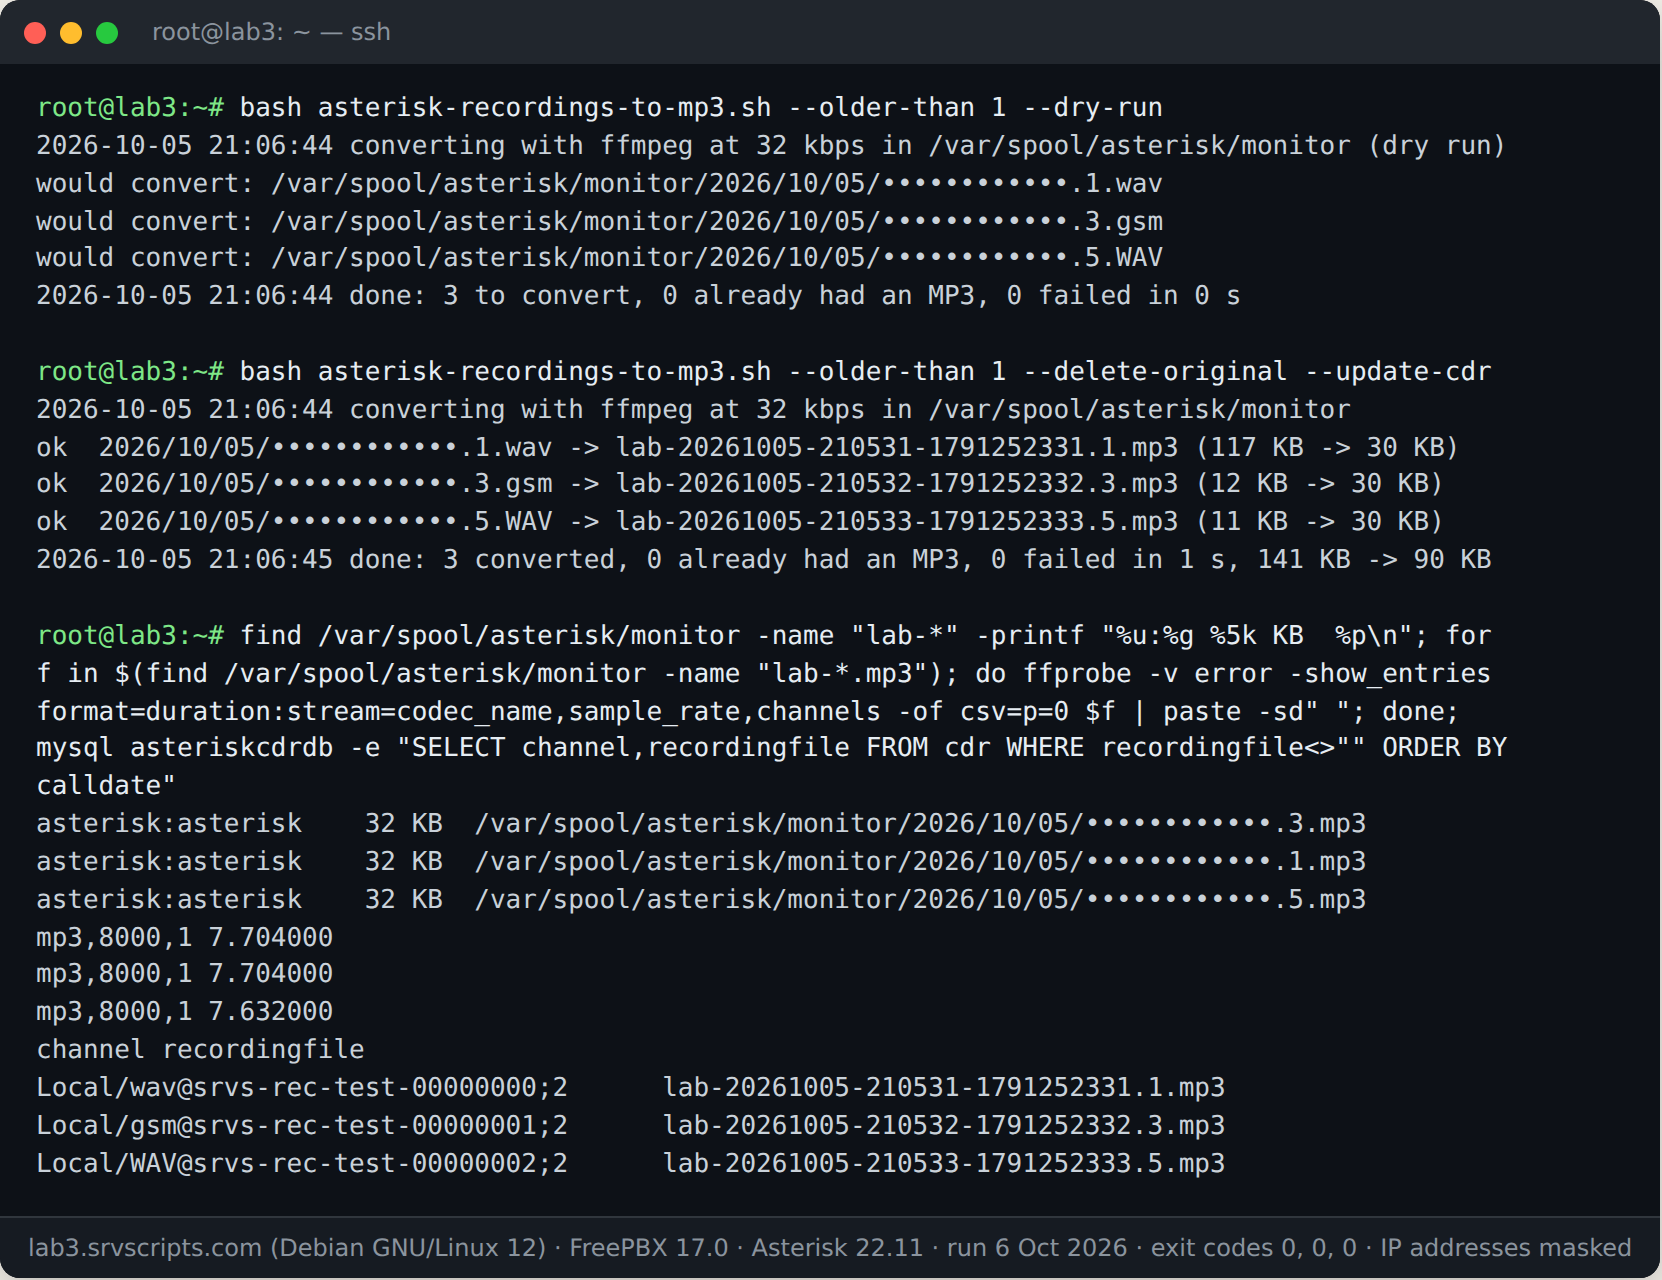Click the find command prompt line starting 'find /var/spool'
1662x1280 pixels.
coord(764,635)
